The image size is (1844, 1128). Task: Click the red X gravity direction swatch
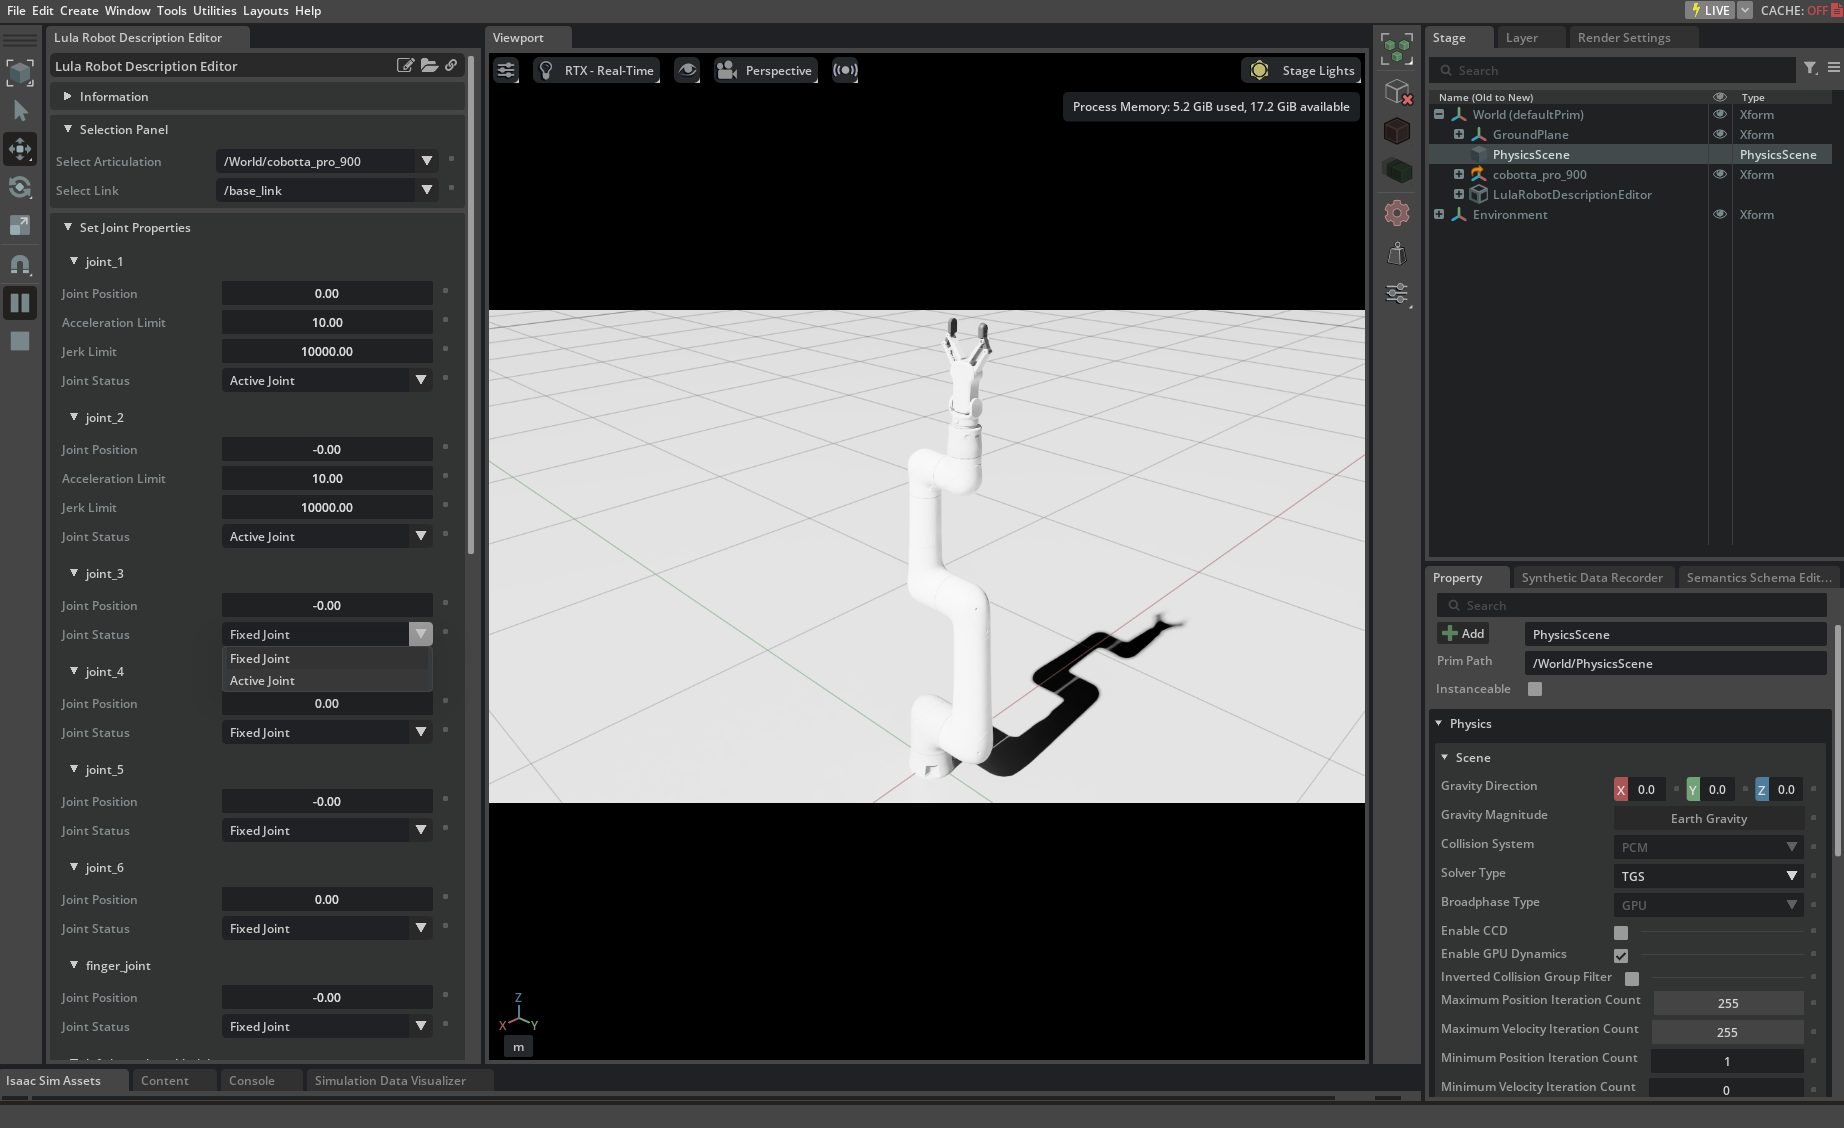coord(1621,789)
